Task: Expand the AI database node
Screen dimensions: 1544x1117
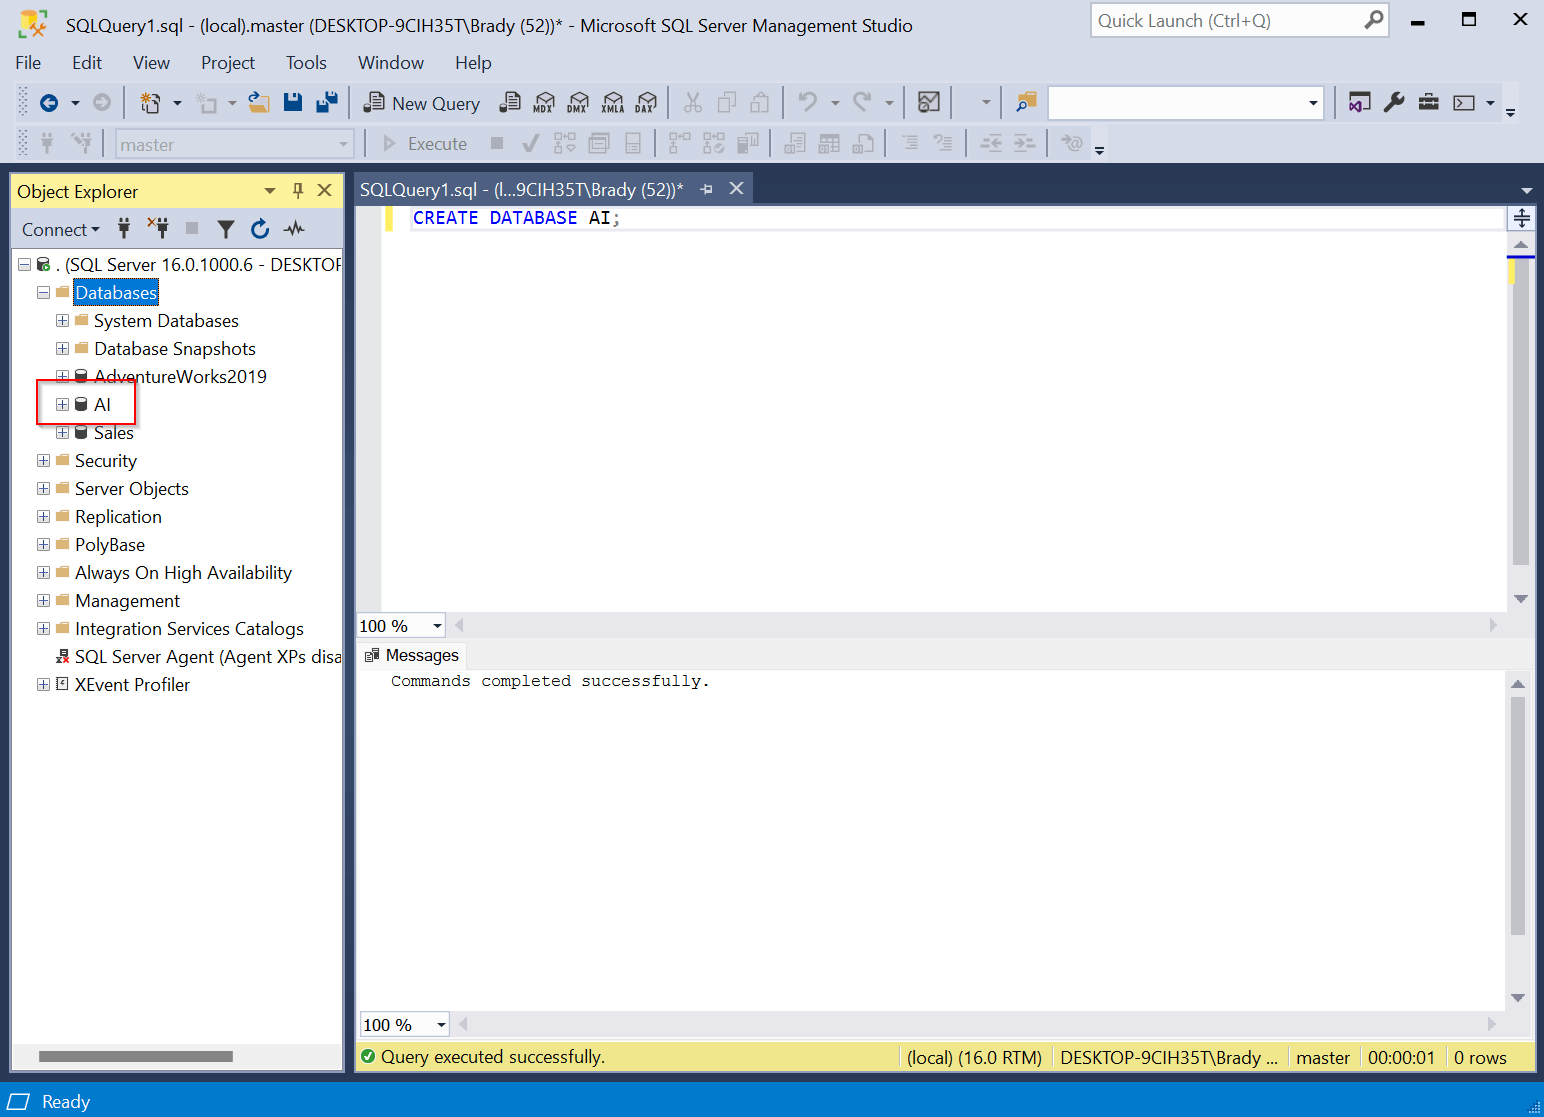Action: tap(62, 404)
